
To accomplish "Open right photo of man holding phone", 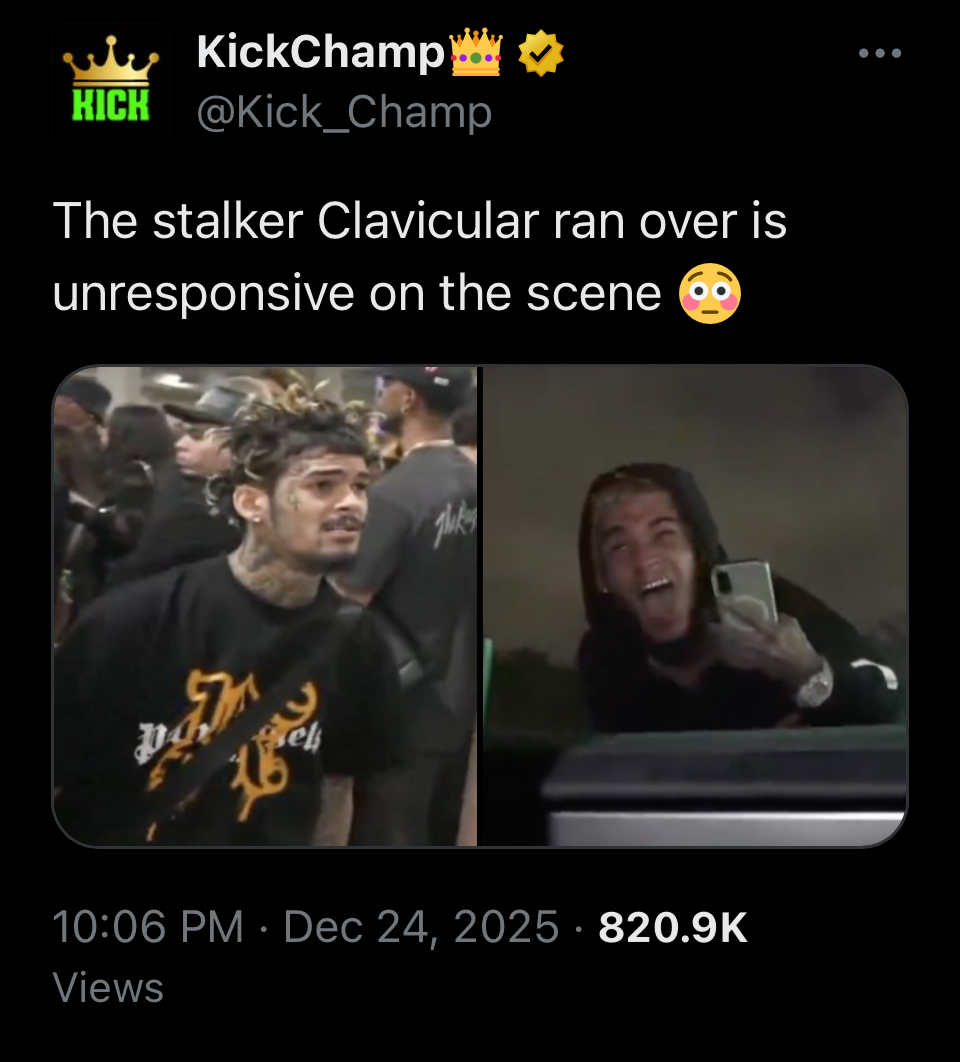I will pyautogui.click(x=695, y=606).
